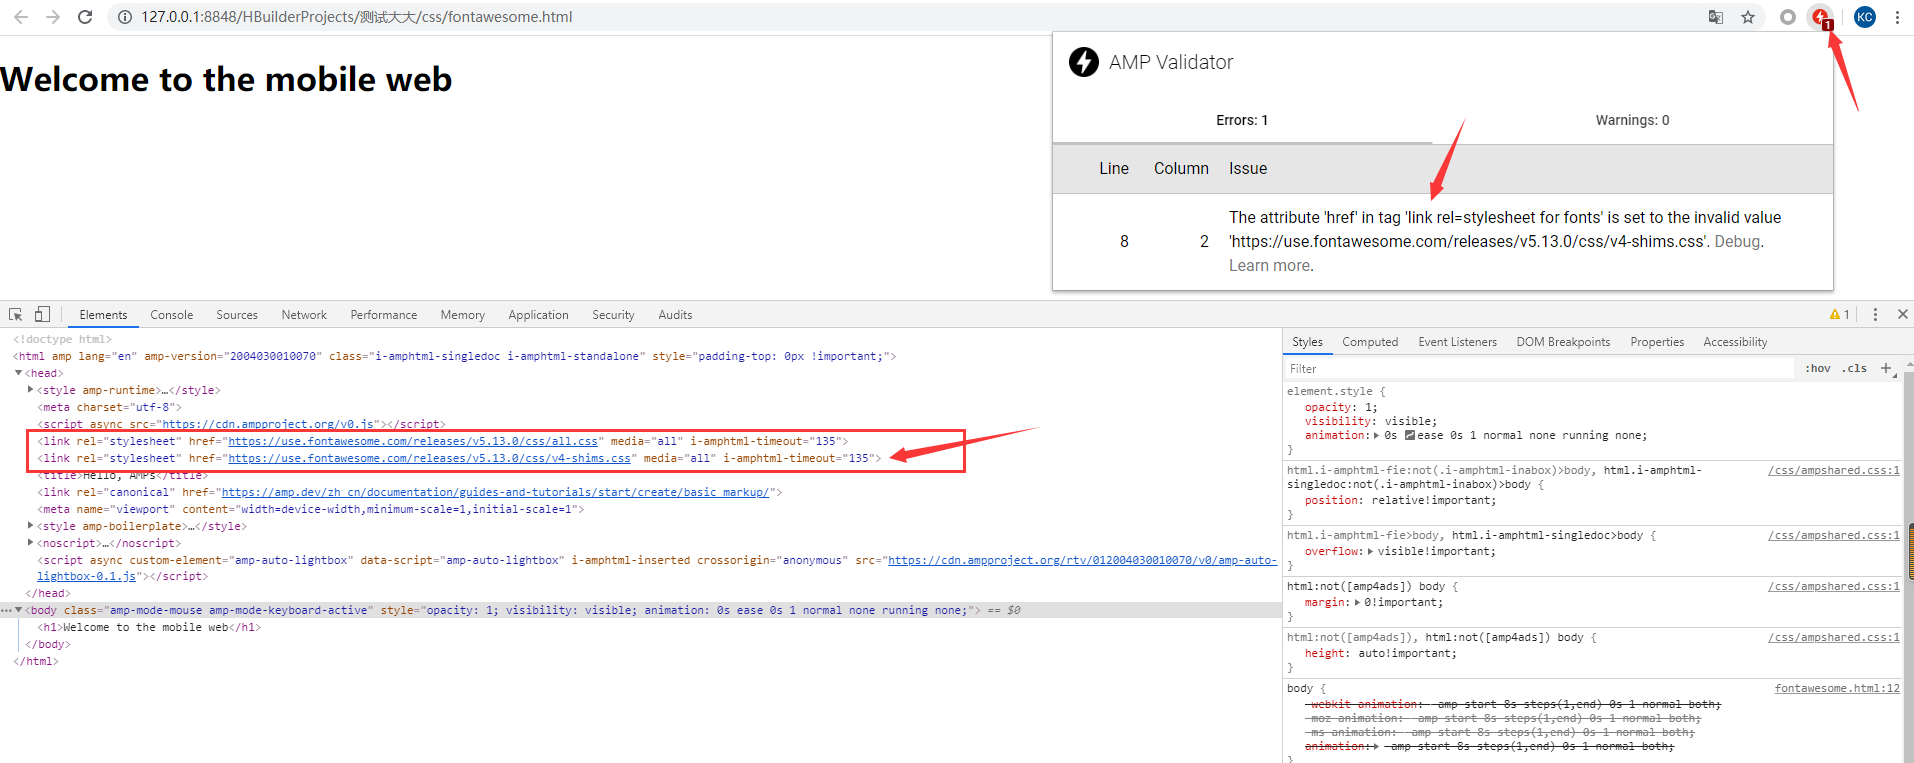This screenshot has height=763, width=1914.
Task: Switch to the Elements tab
Action: click(103, 315)
